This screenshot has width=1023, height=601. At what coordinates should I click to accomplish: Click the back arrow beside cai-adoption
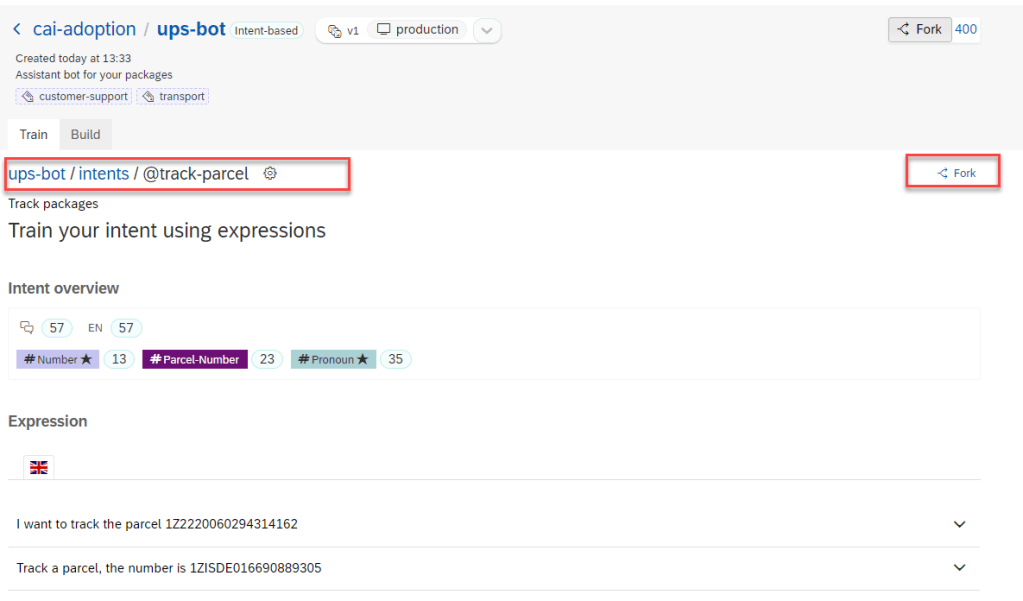tap(16, 30)
